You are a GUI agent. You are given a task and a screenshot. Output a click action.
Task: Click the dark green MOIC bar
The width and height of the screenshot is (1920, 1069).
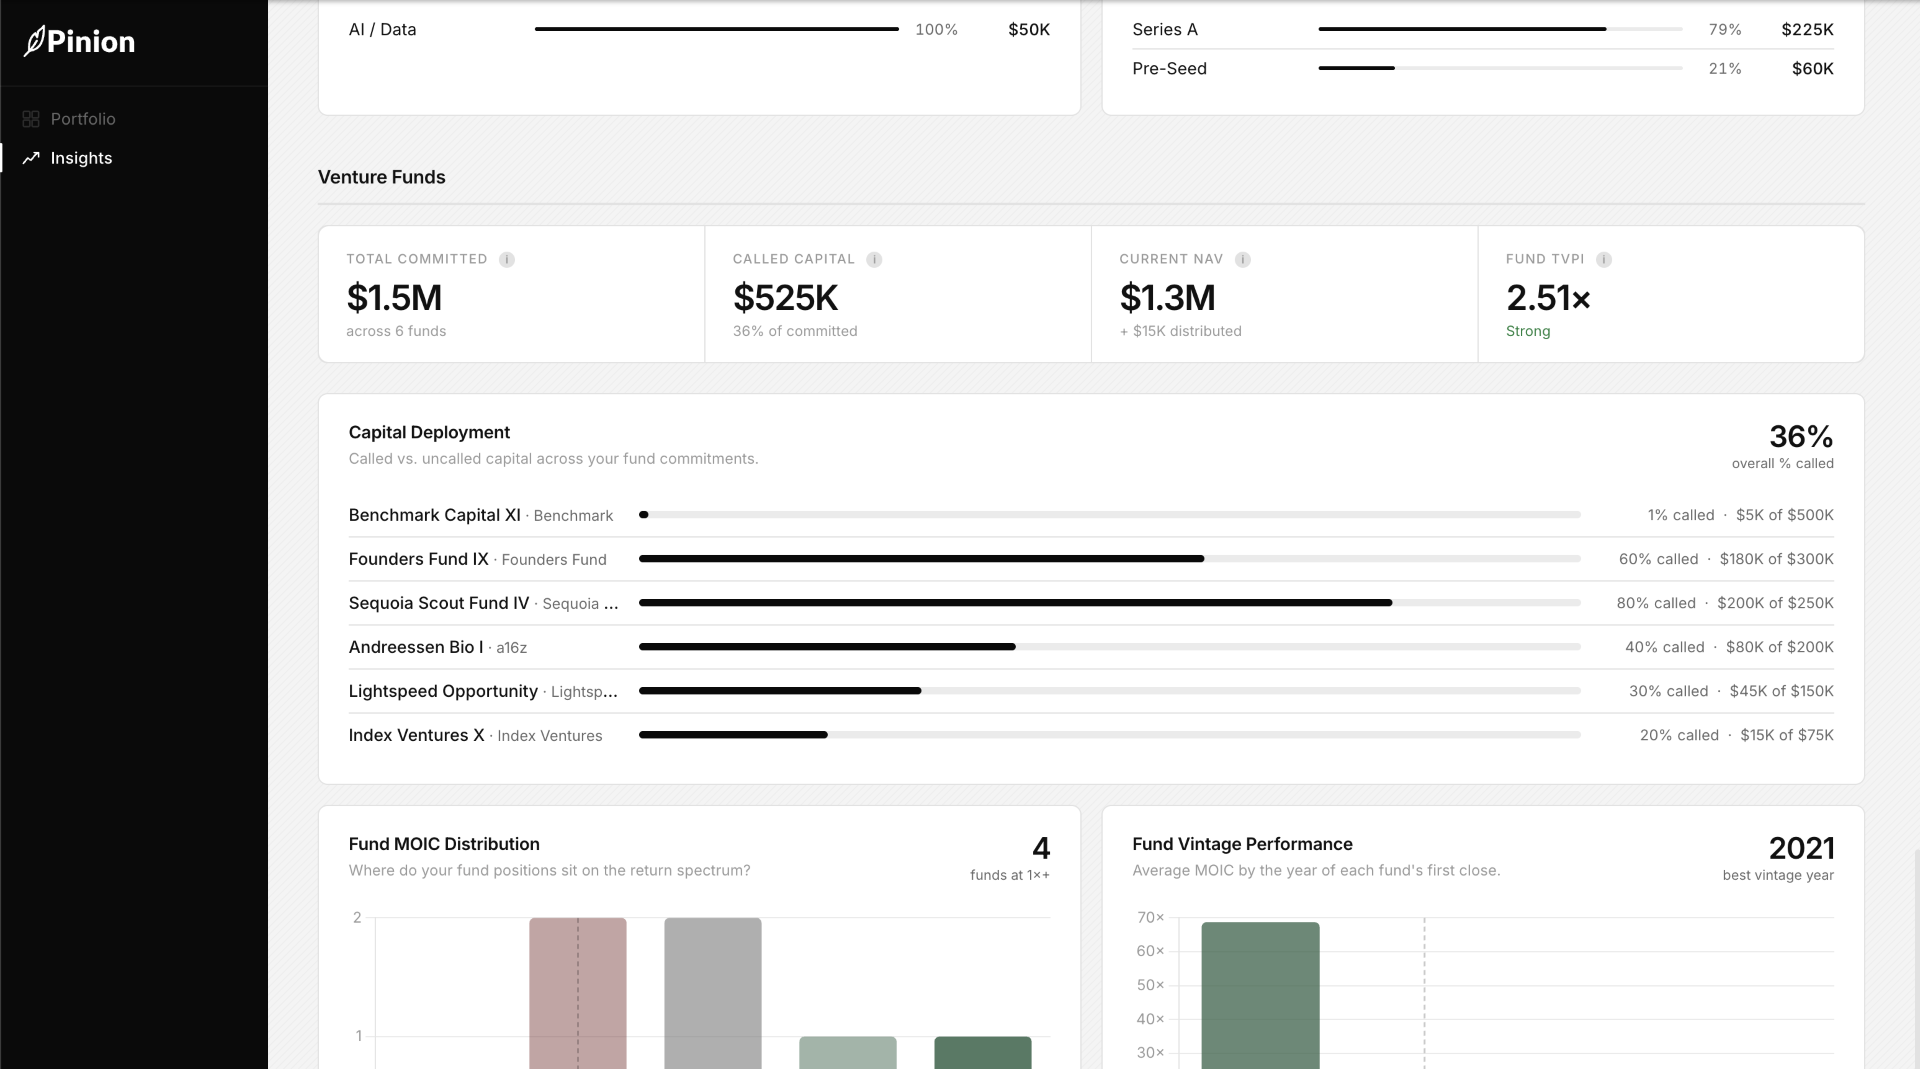tap(983, 1052)
